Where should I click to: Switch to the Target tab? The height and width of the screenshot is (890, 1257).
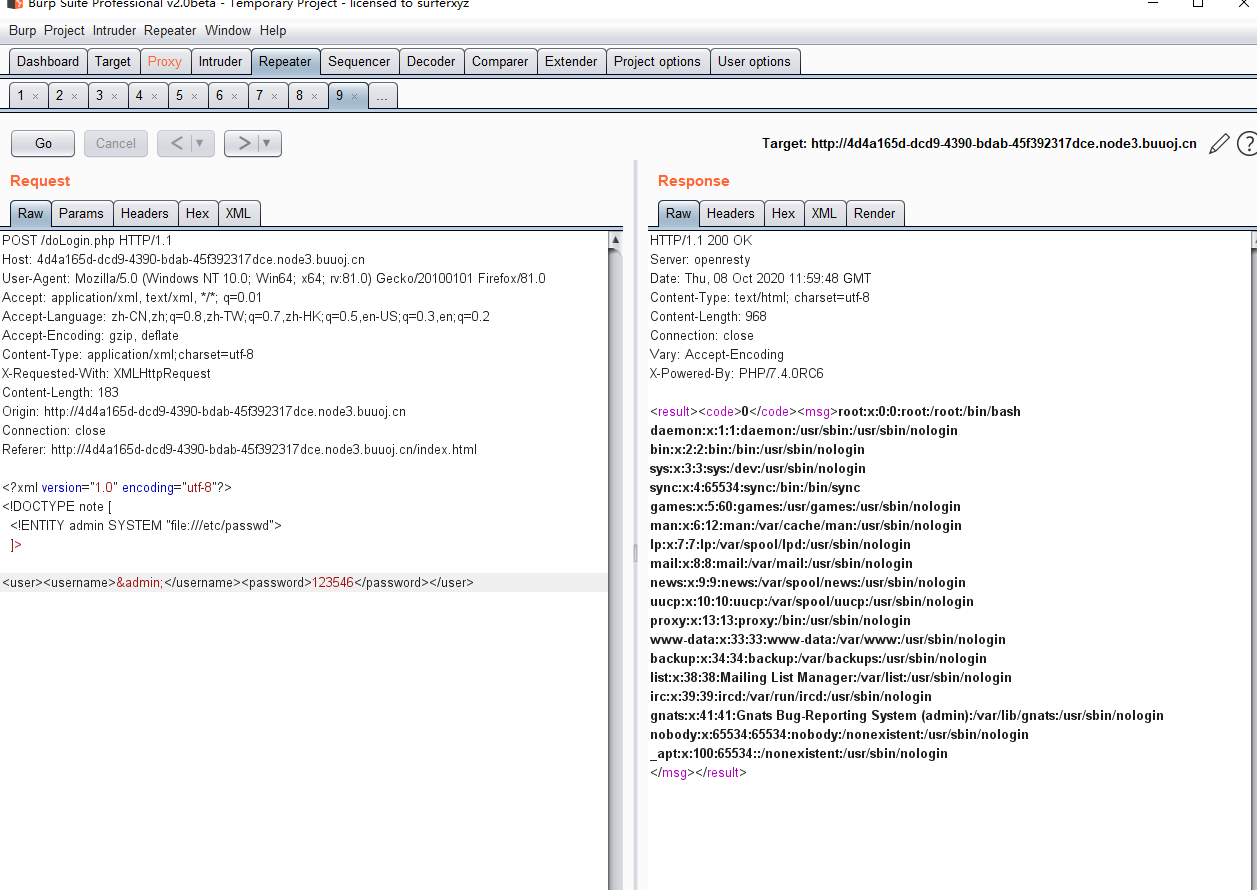coord(113,61)
